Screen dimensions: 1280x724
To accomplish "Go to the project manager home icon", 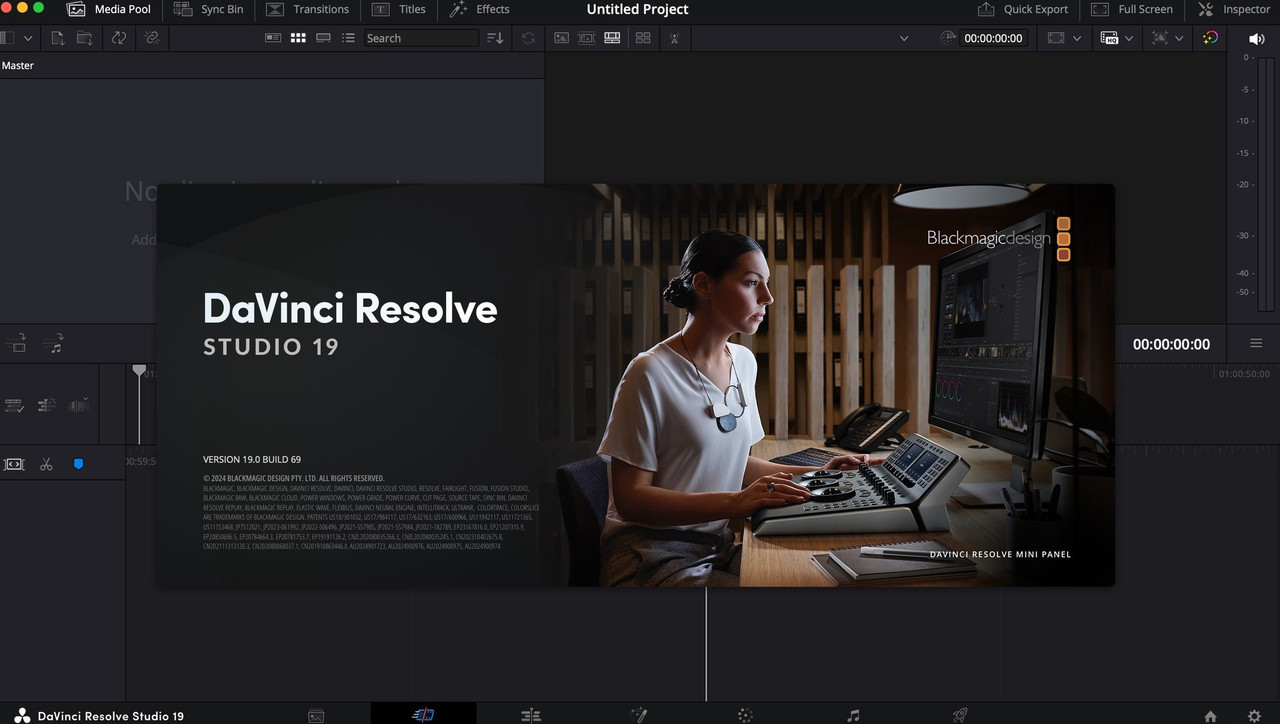I will (1210, 716).
